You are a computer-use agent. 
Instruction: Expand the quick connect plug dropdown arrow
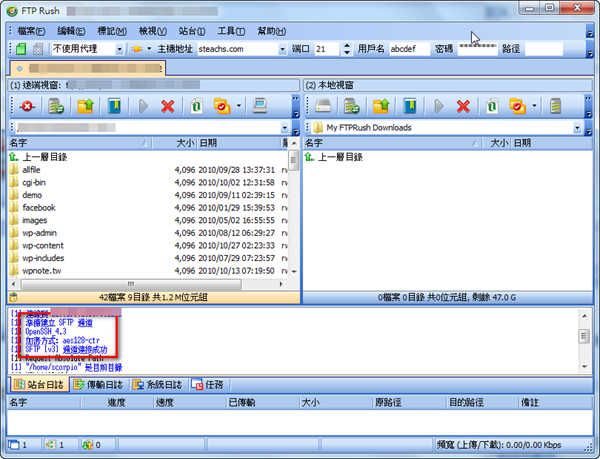coord(149,49)
